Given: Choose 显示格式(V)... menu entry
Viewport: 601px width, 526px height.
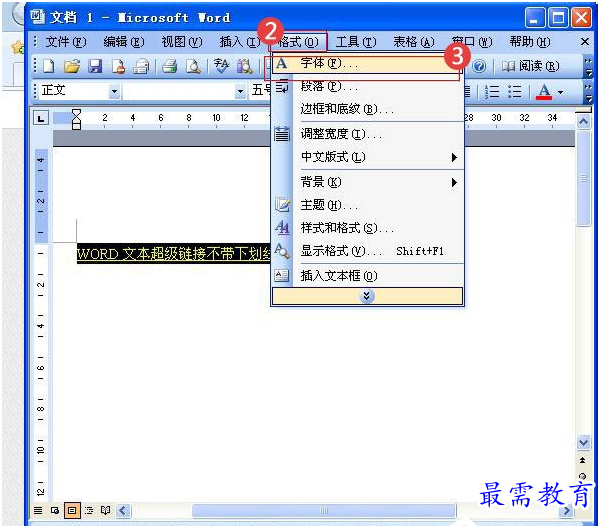Looking at the screenshot, I should click(x=367, y=251).
